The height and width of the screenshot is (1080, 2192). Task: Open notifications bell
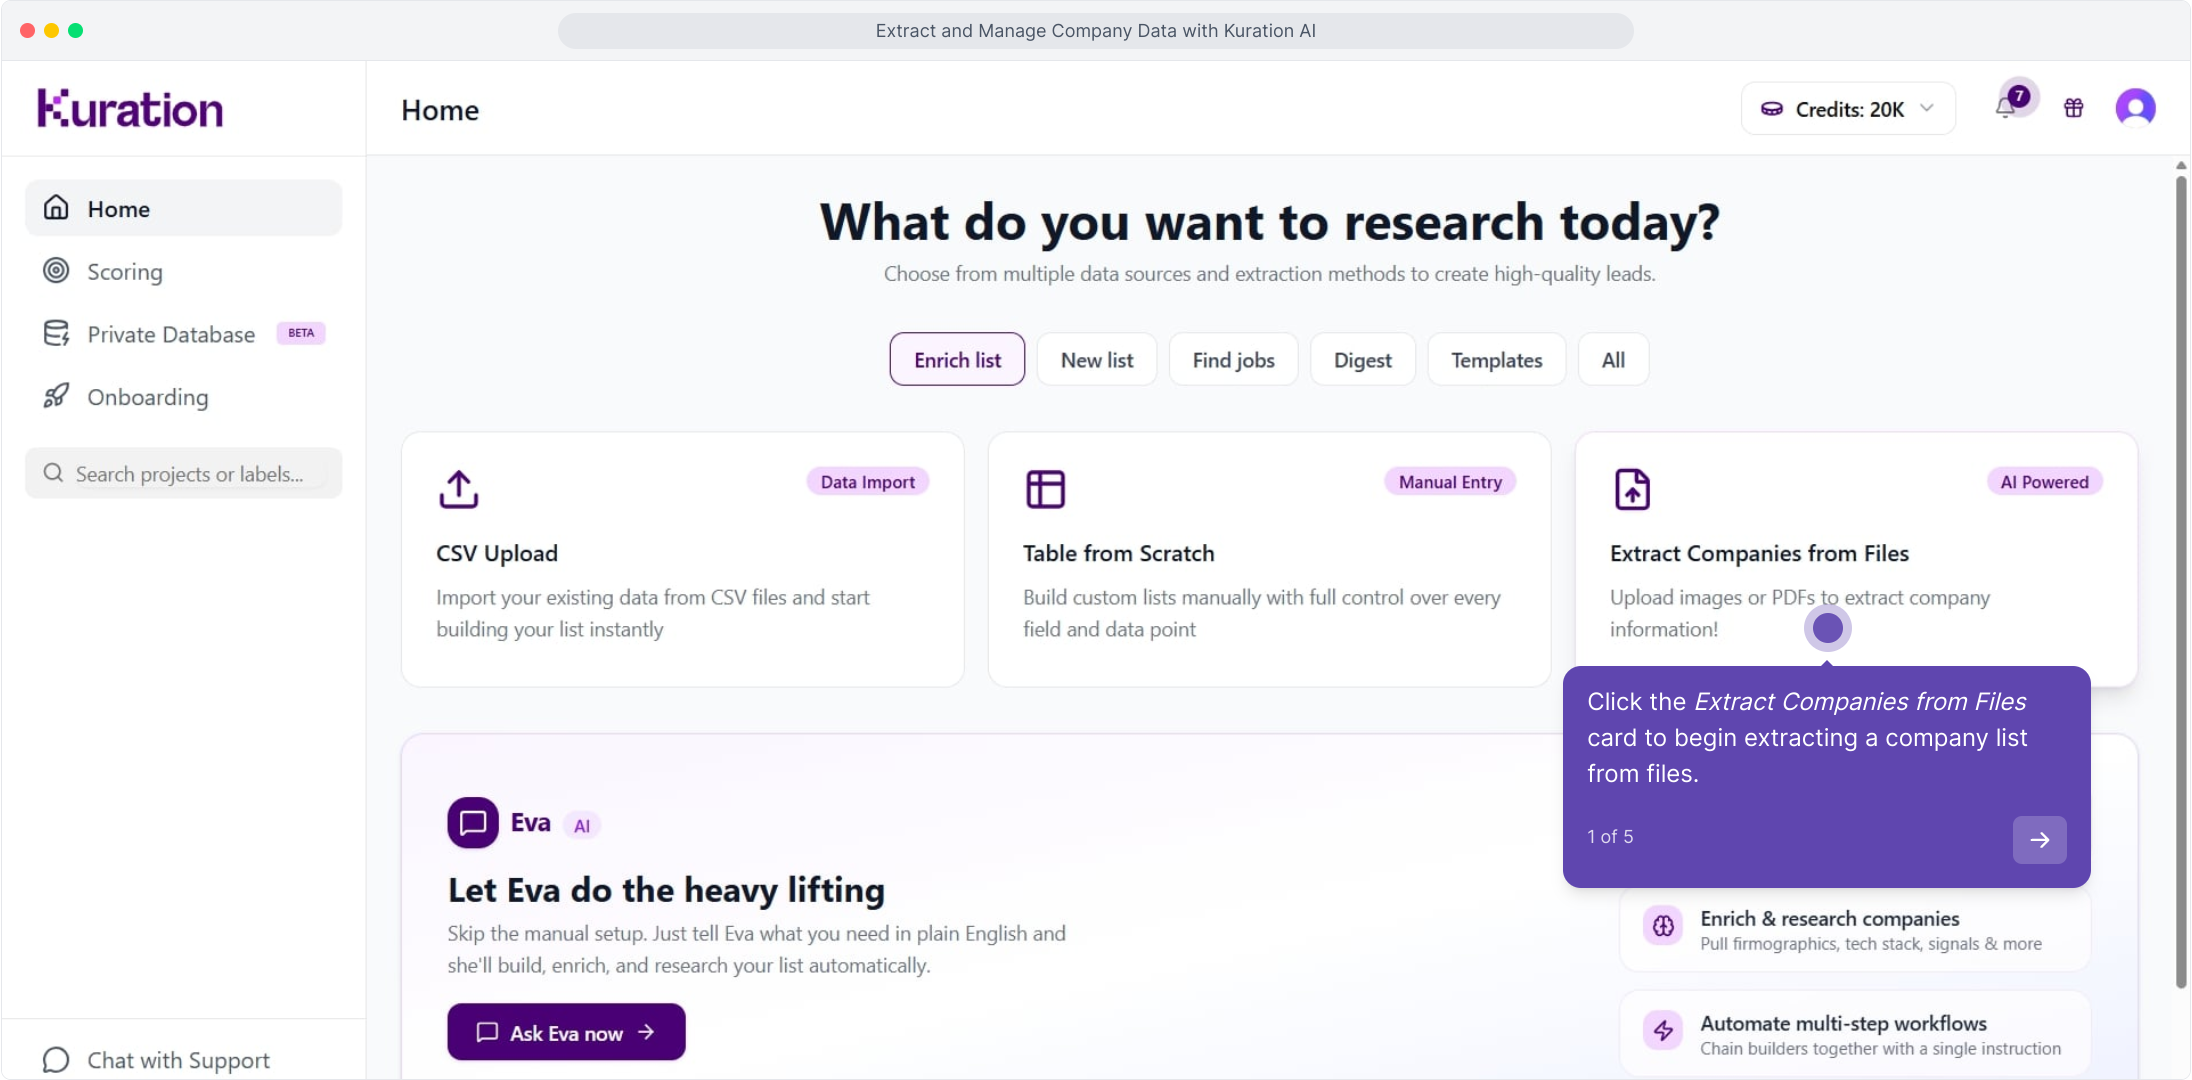coord(2006,107)
